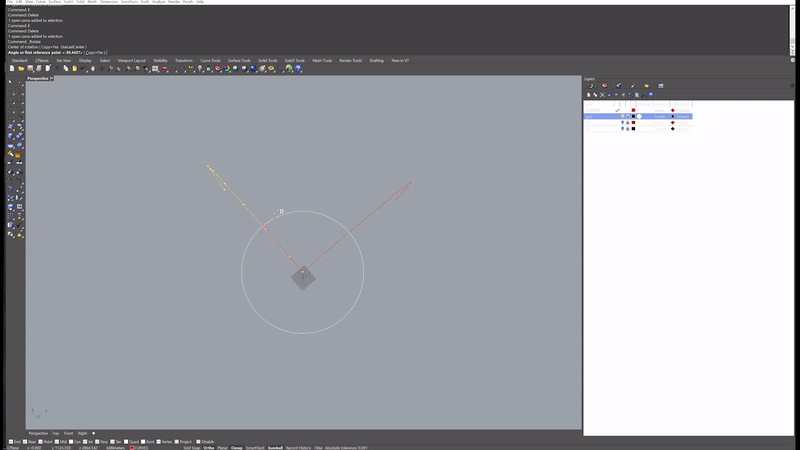
Task: Select the Pan hand tool
Action: [x=92, y=68]
